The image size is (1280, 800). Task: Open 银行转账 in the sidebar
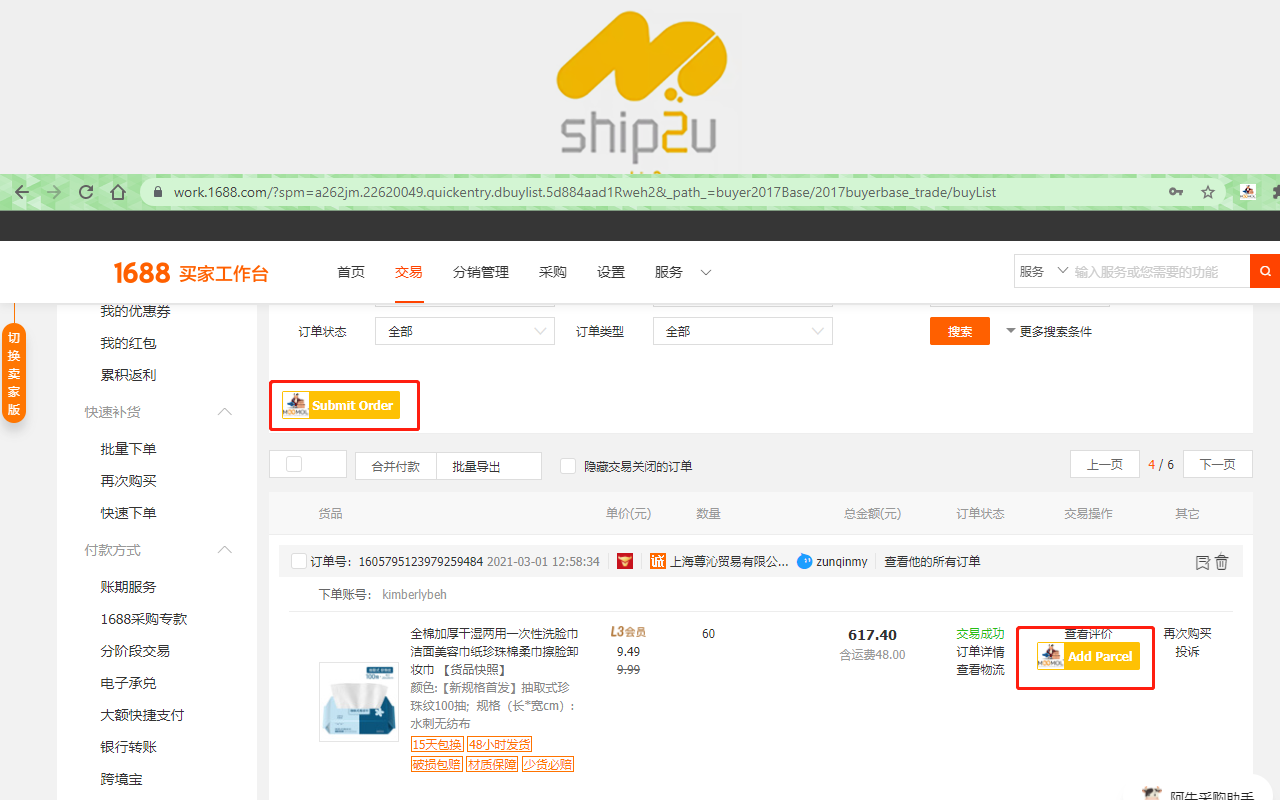point(128,747)
